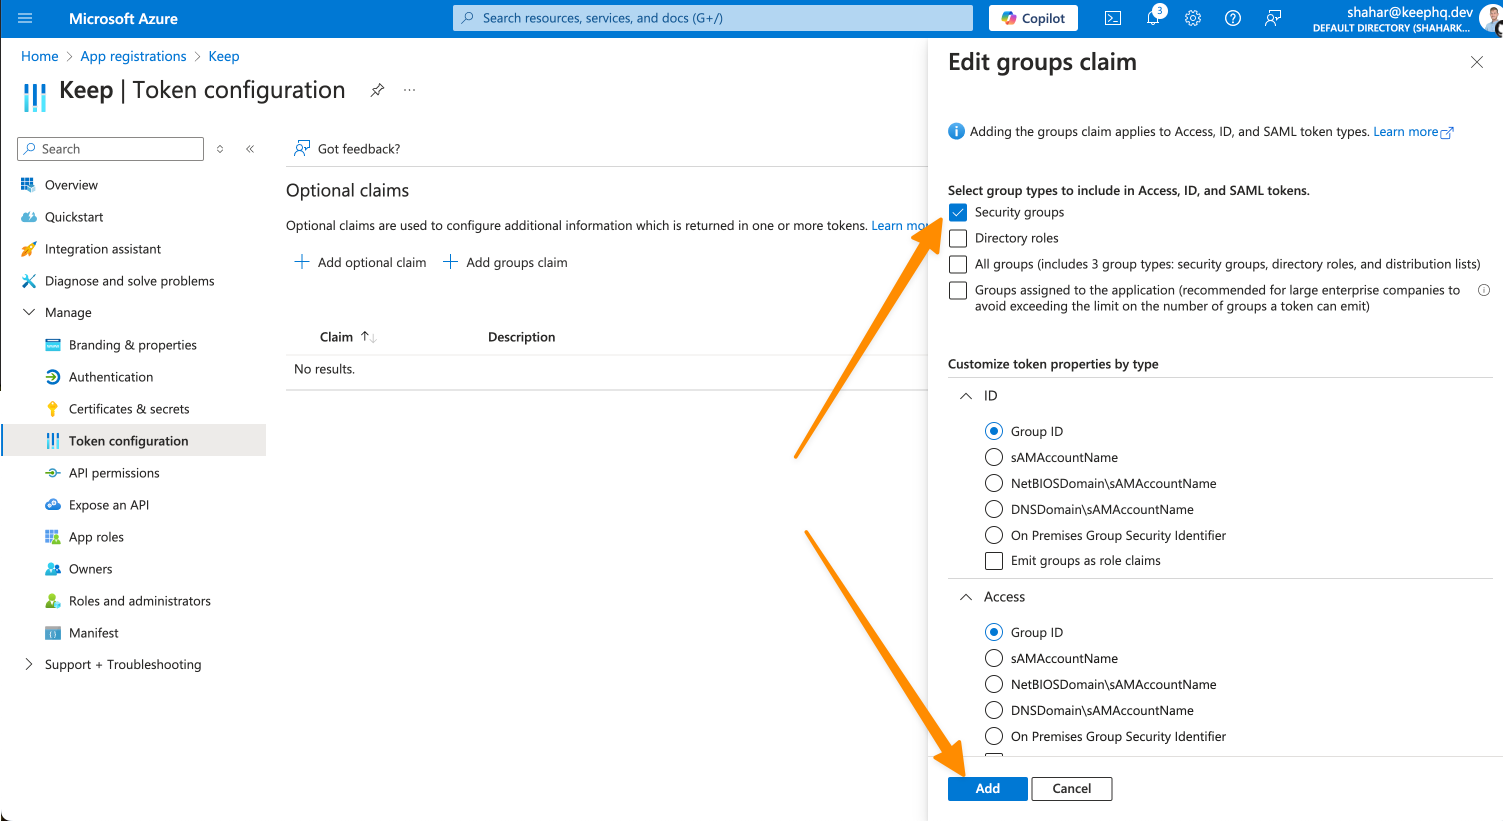
Task: Click the Cancel button
Action: click(1072, 789)
